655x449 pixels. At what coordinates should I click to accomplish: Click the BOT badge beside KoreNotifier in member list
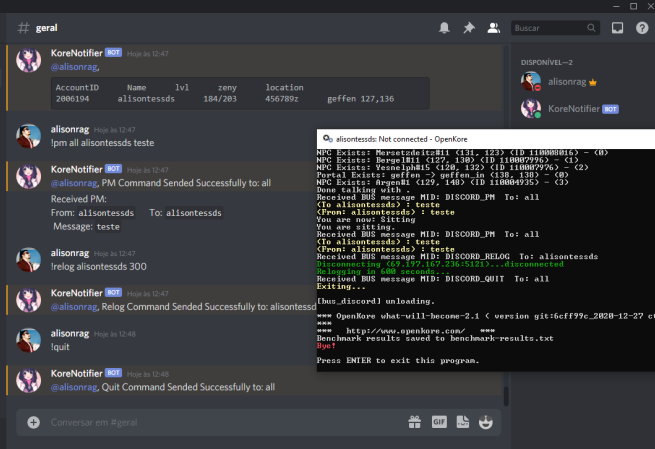[x=610, y=109]
